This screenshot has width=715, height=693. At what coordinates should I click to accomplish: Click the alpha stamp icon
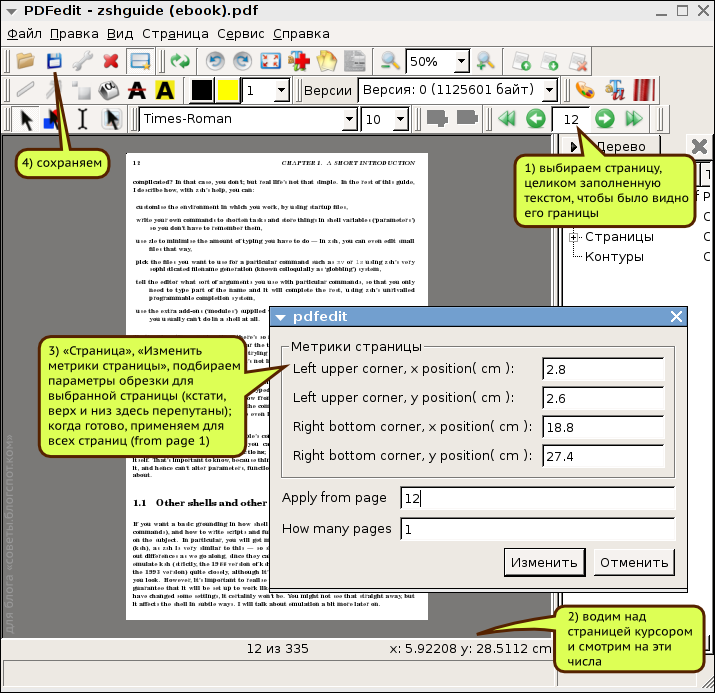coord(109,90)
